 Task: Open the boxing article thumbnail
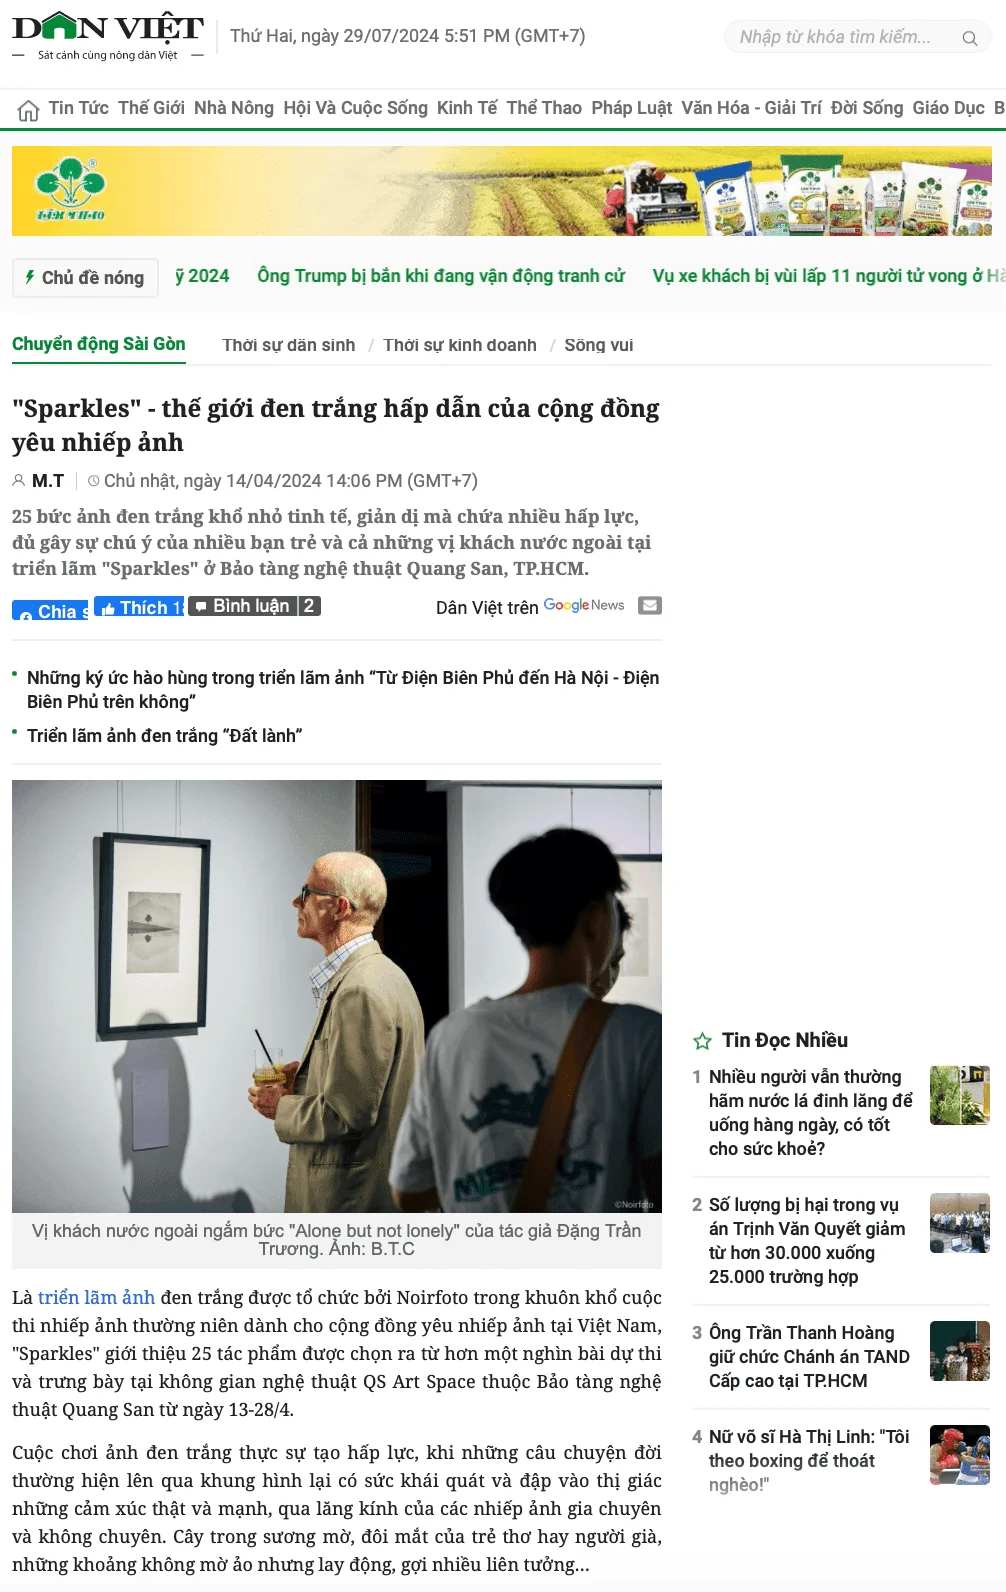point(960,1455)
